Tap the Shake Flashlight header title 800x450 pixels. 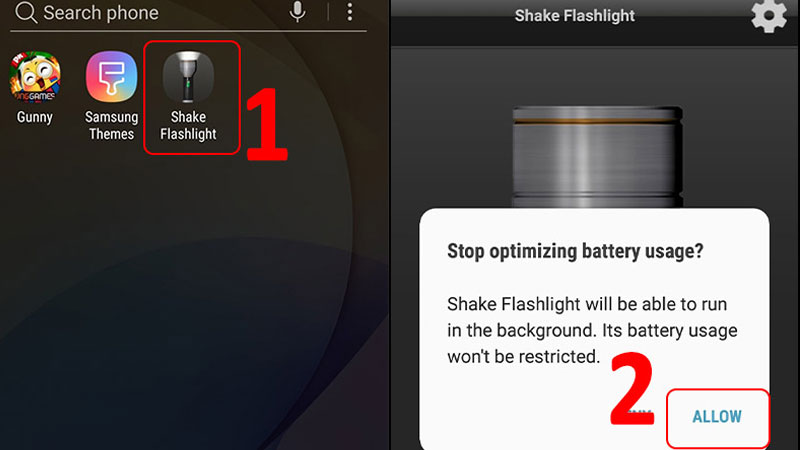tap(574, 16)
